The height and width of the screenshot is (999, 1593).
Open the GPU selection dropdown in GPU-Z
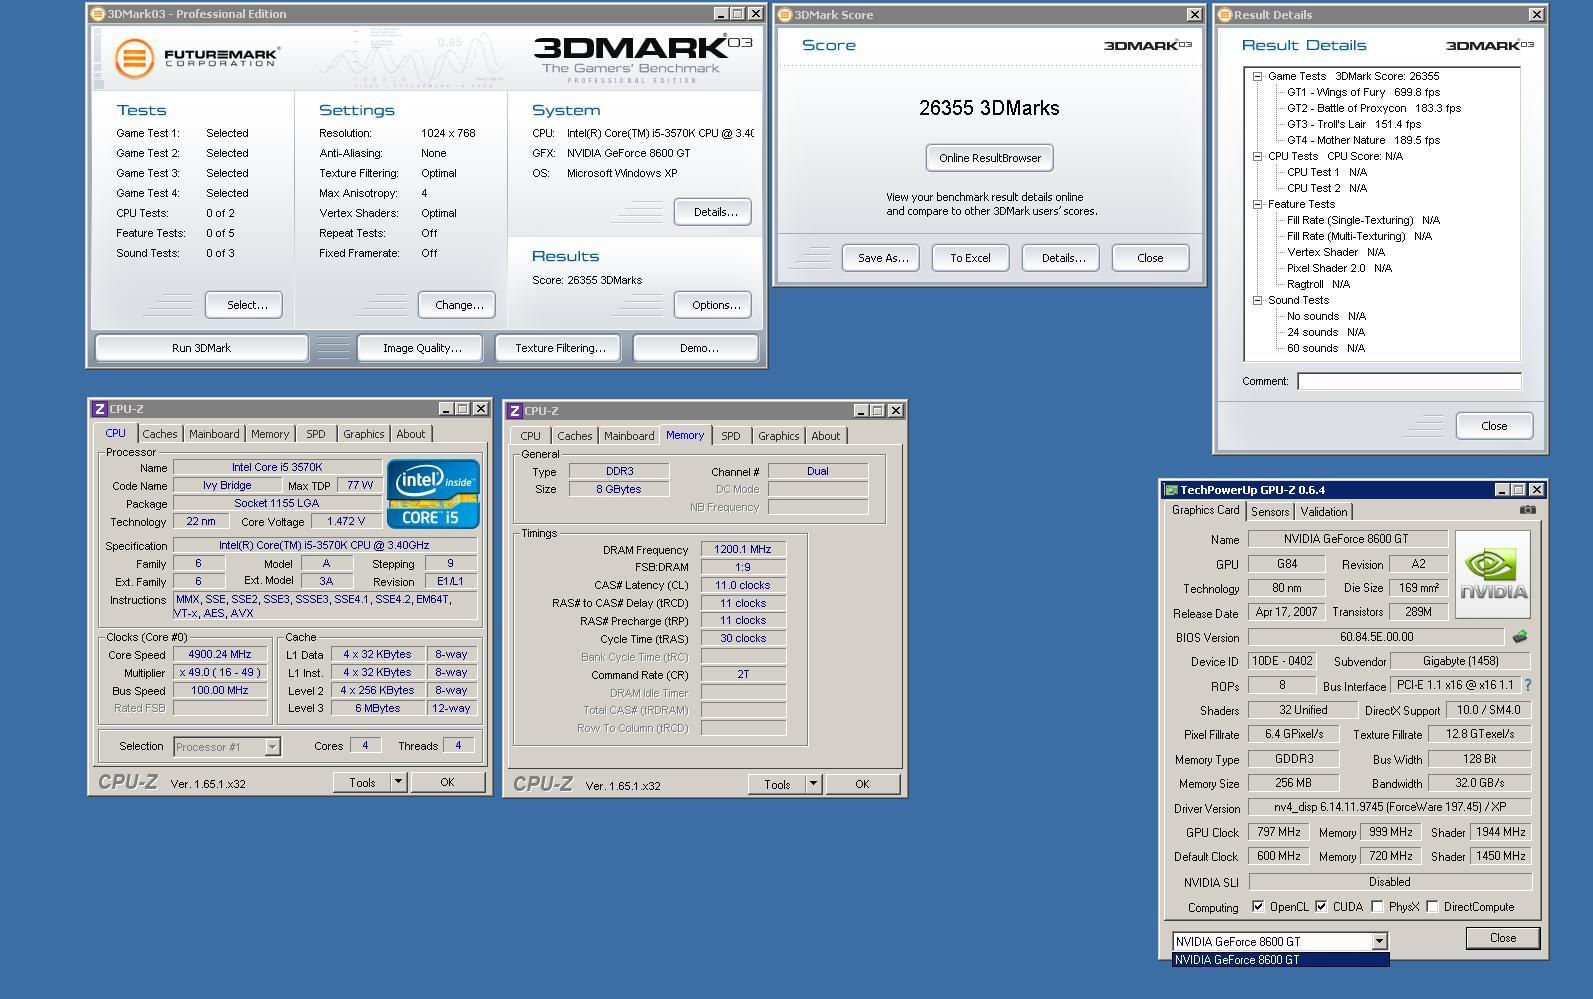pyautogui.click(x=1379, y=941)
